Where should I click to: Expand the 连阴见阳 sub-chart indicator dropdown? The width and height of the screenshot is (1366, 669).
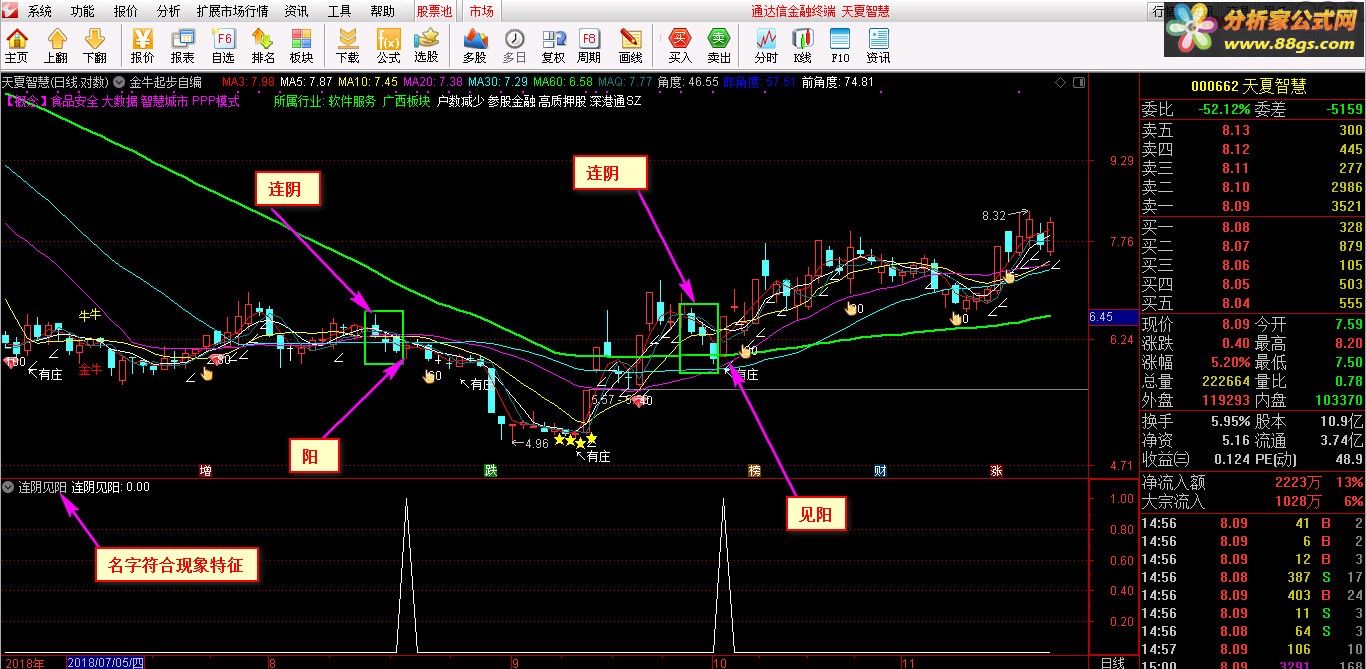click(x=9, y=488)
